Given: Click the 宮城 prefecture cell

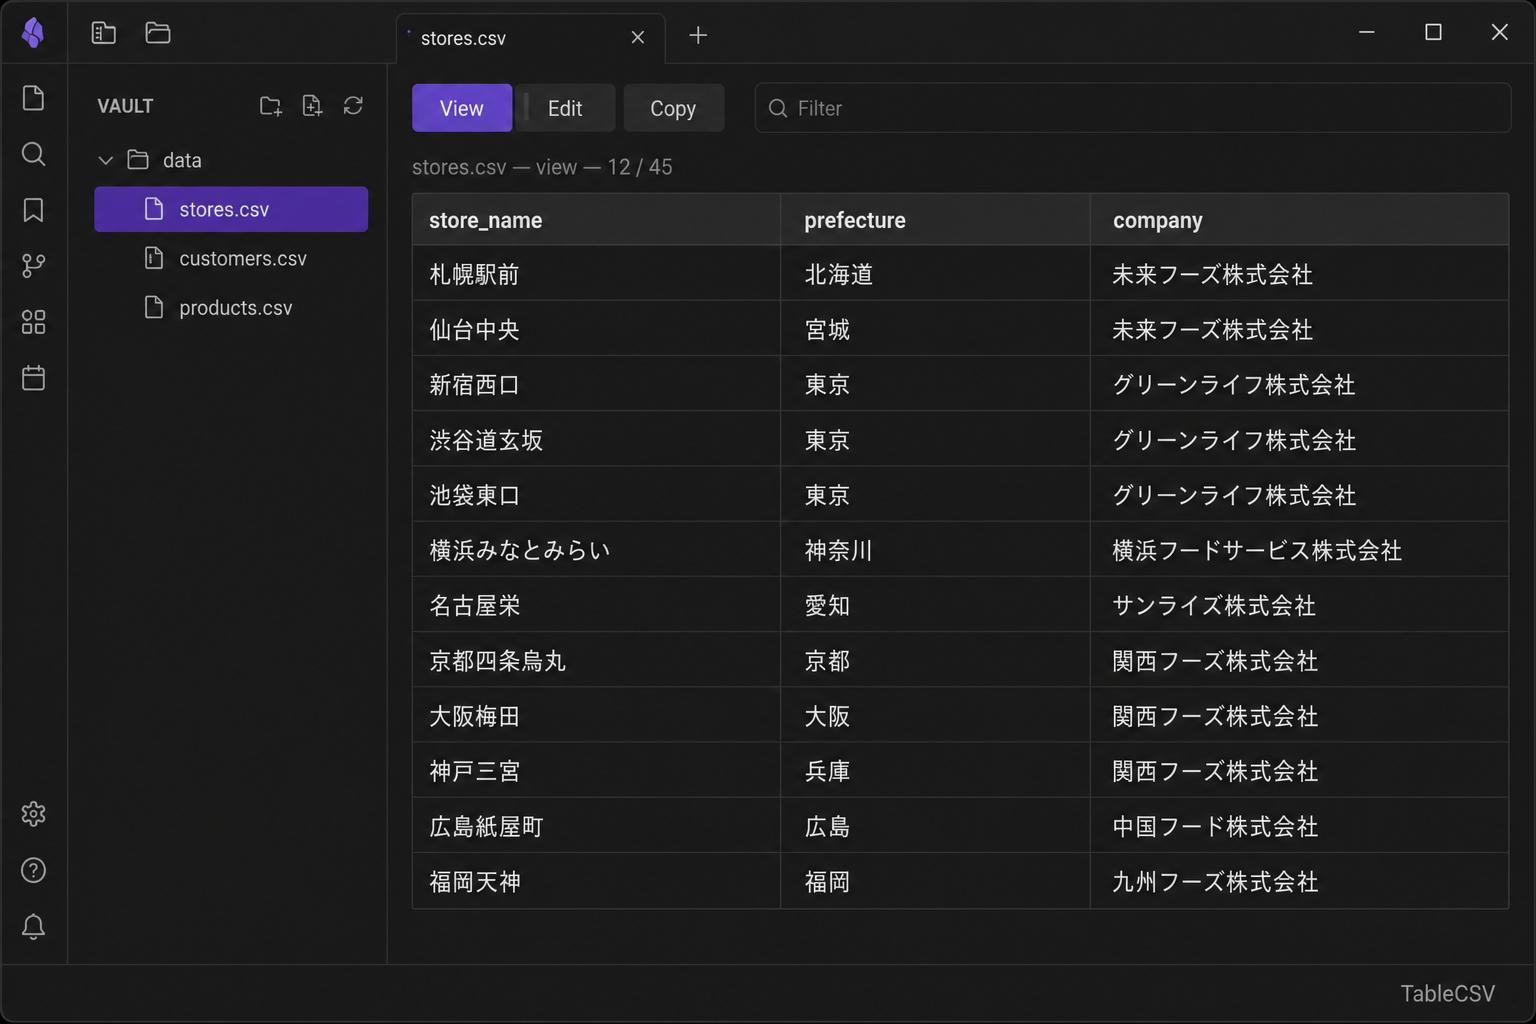Looking at the screenshot, I should 935,329.
